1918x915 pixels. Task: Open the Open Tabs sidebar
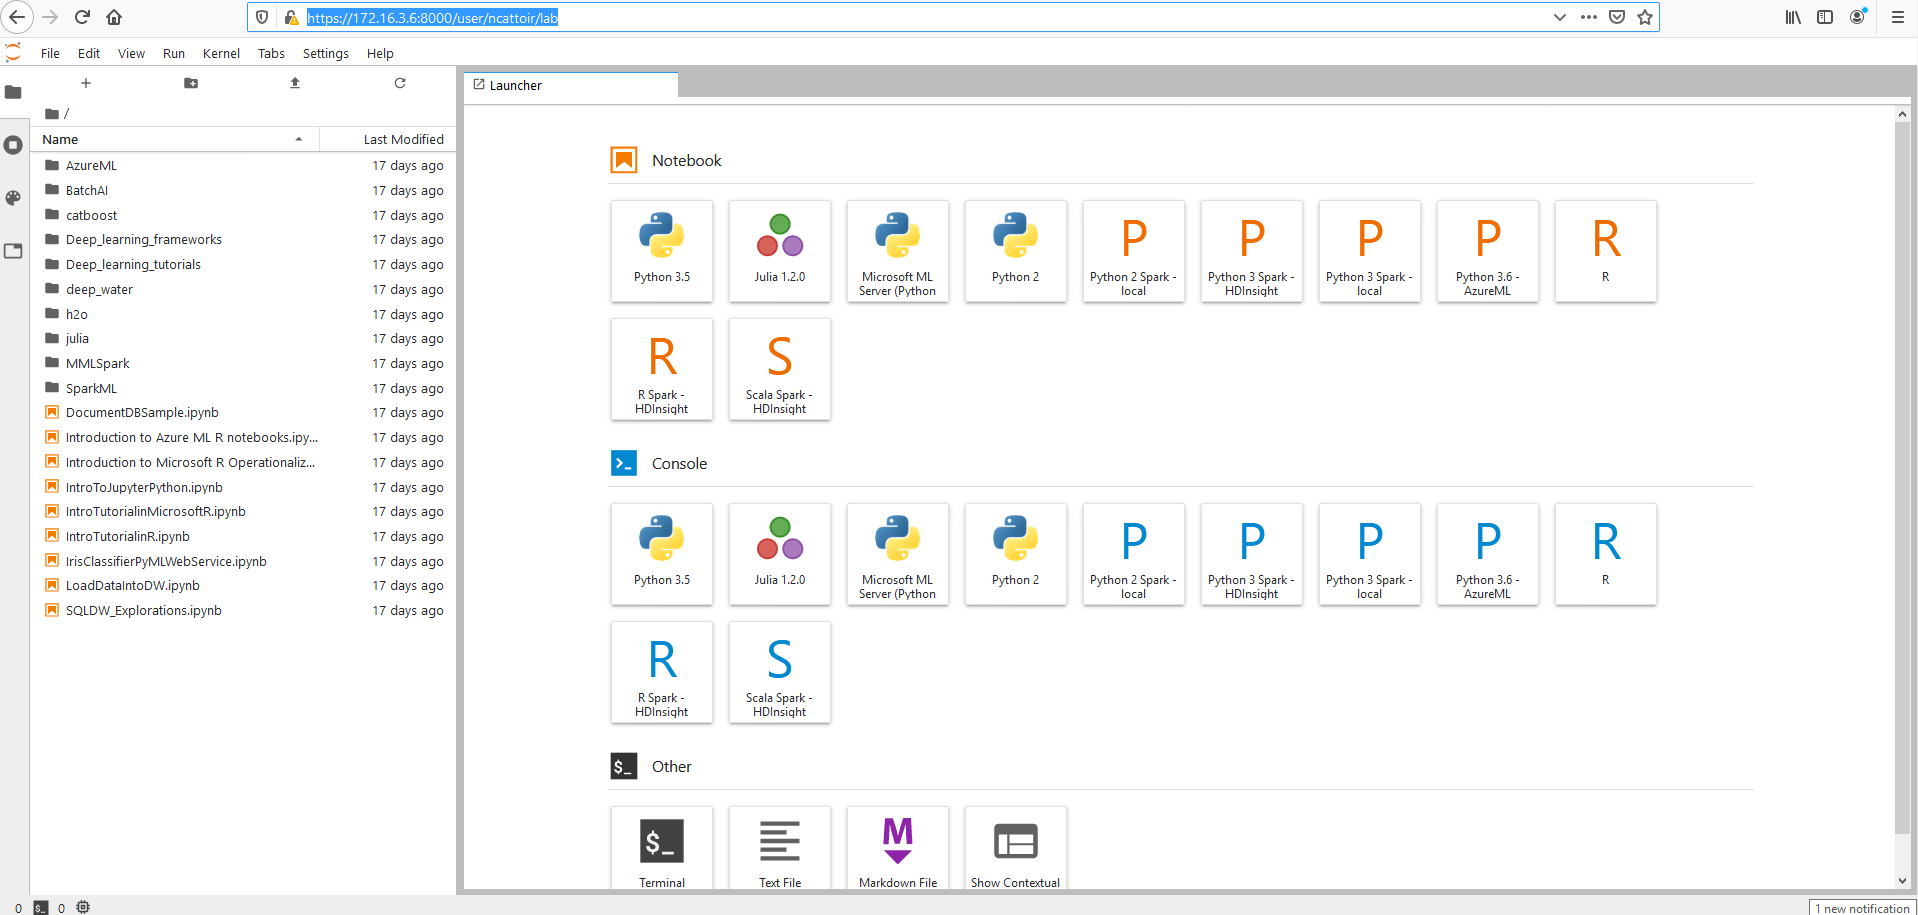13,251
